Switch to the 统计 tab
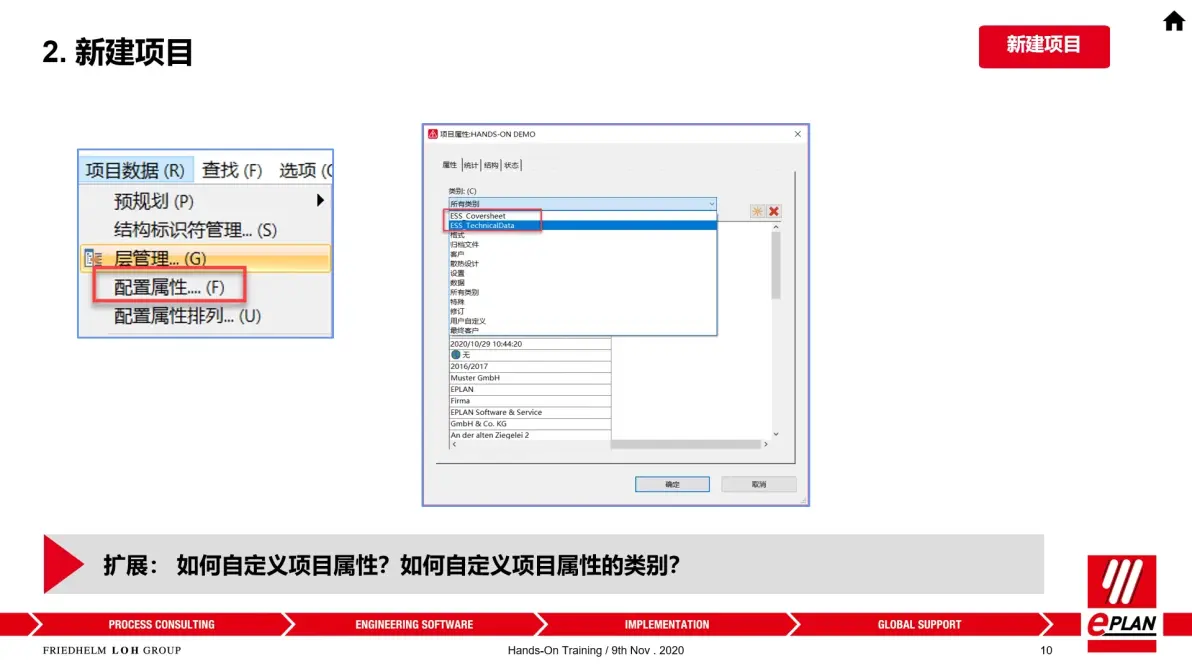The image size is (1192, 671). pos(471,165)
